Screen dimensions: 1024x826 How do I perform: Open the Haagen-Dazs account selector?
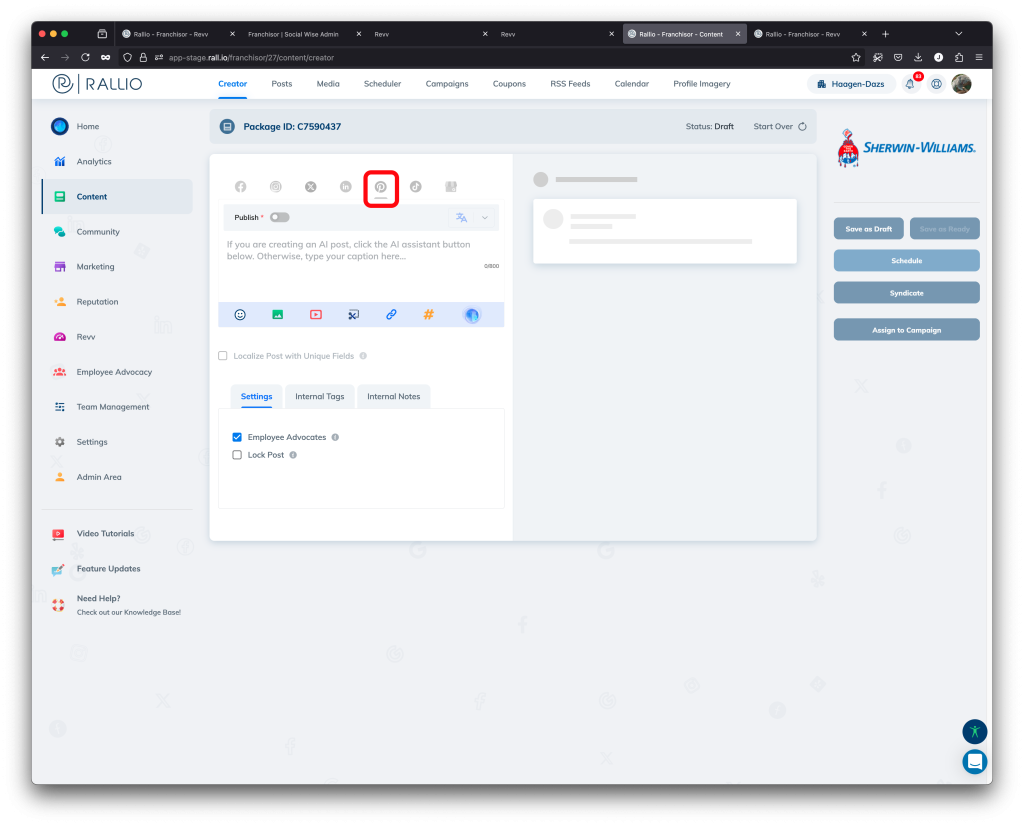coord(851,84)
